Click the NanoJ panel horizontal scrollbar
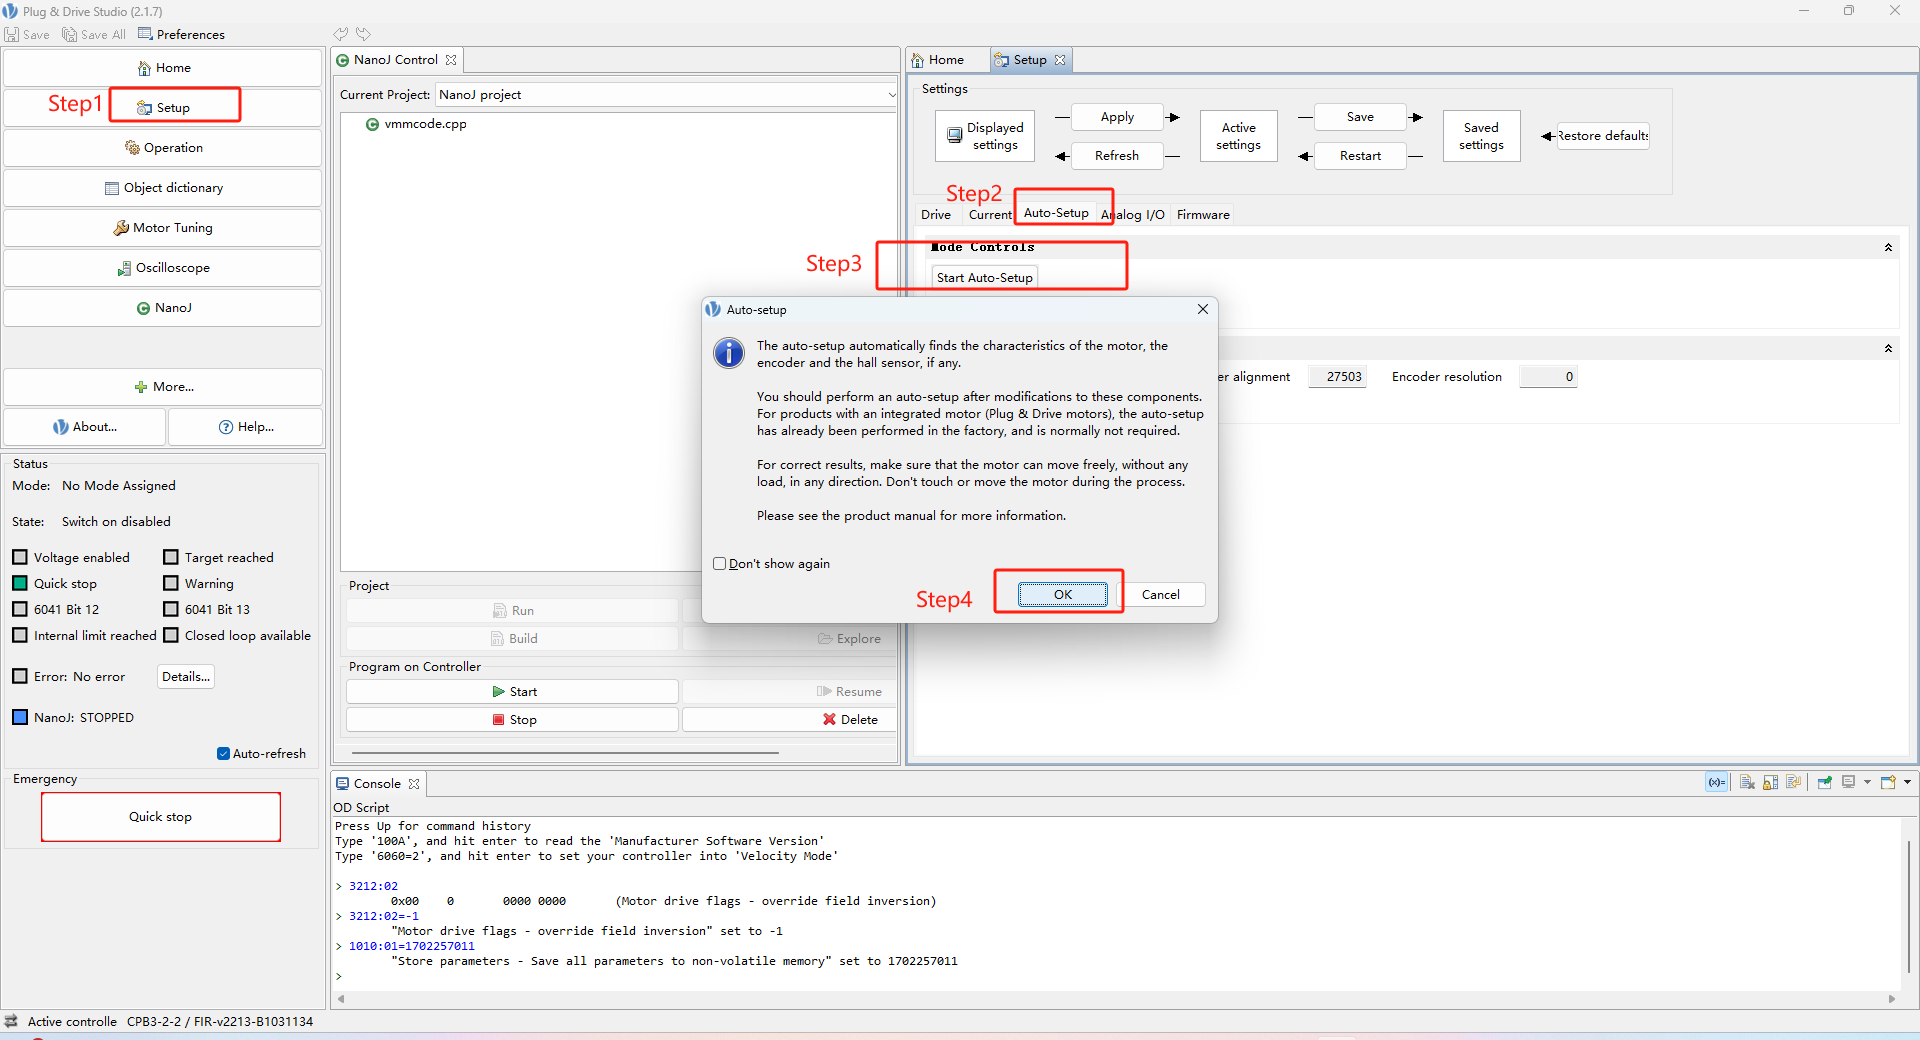The image size is (1920, 1040). coord(565,752)
